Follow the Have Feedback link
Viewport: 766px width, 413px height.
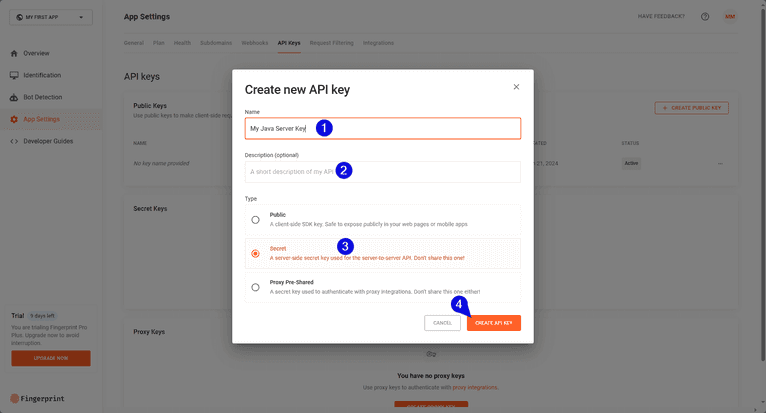[x=662, y=17]
